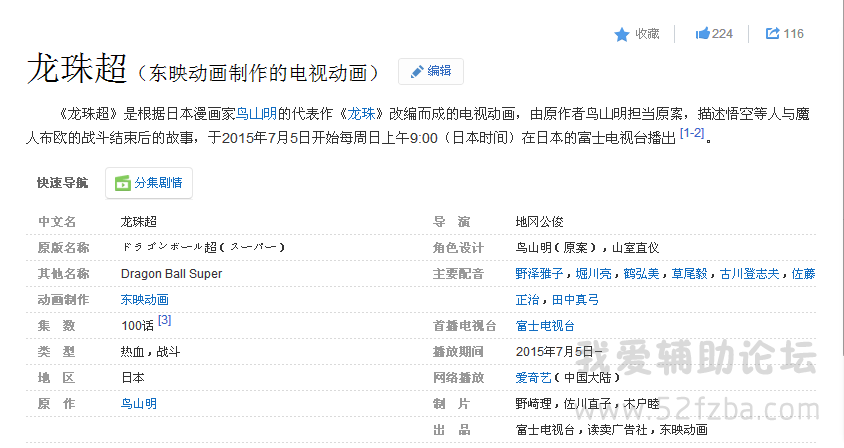Click the thumbs-up like icon
Image resolution: width=844 pixels, height=448 pixels.
pos(702,33)
